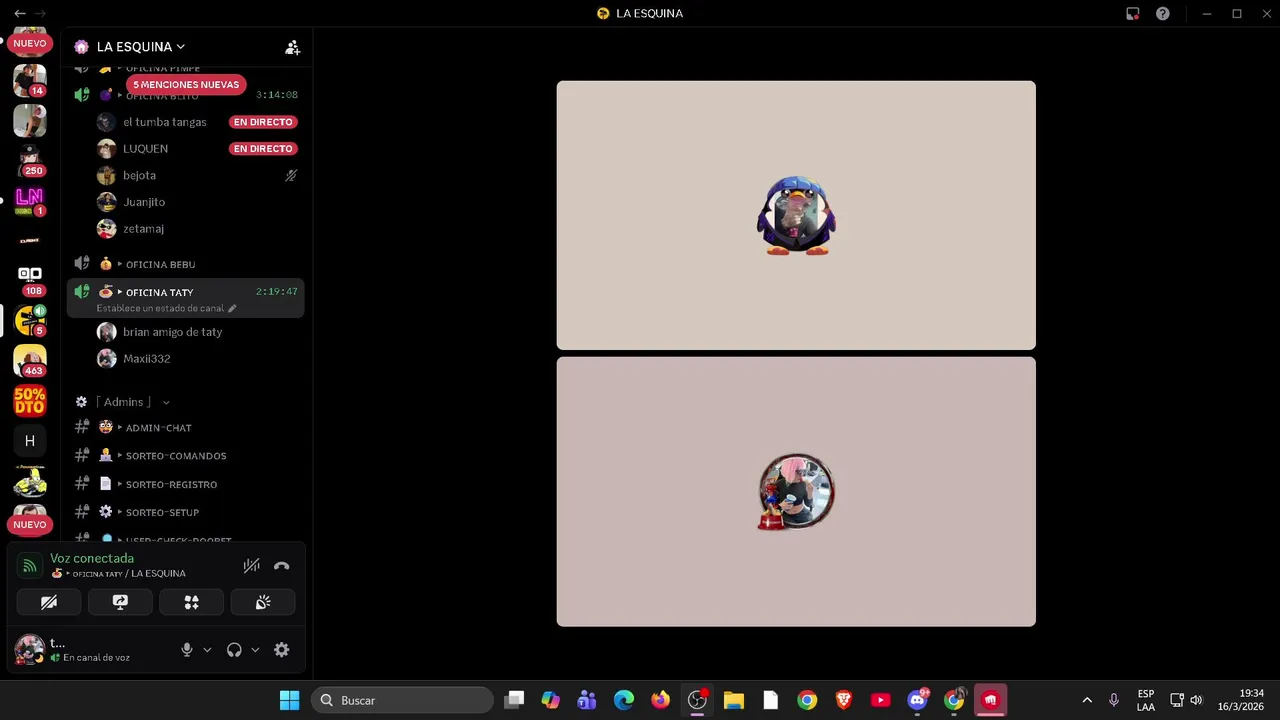
Task: Jump to NUEVO unread indicator at bottom
Action: point(30,524)
